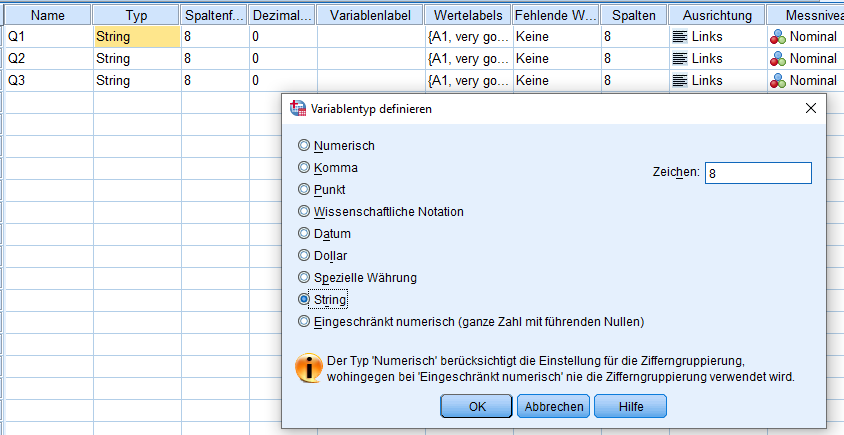Select the Dollar variable type
Screen dimensions: 844x435
click(x=305, y=255)
